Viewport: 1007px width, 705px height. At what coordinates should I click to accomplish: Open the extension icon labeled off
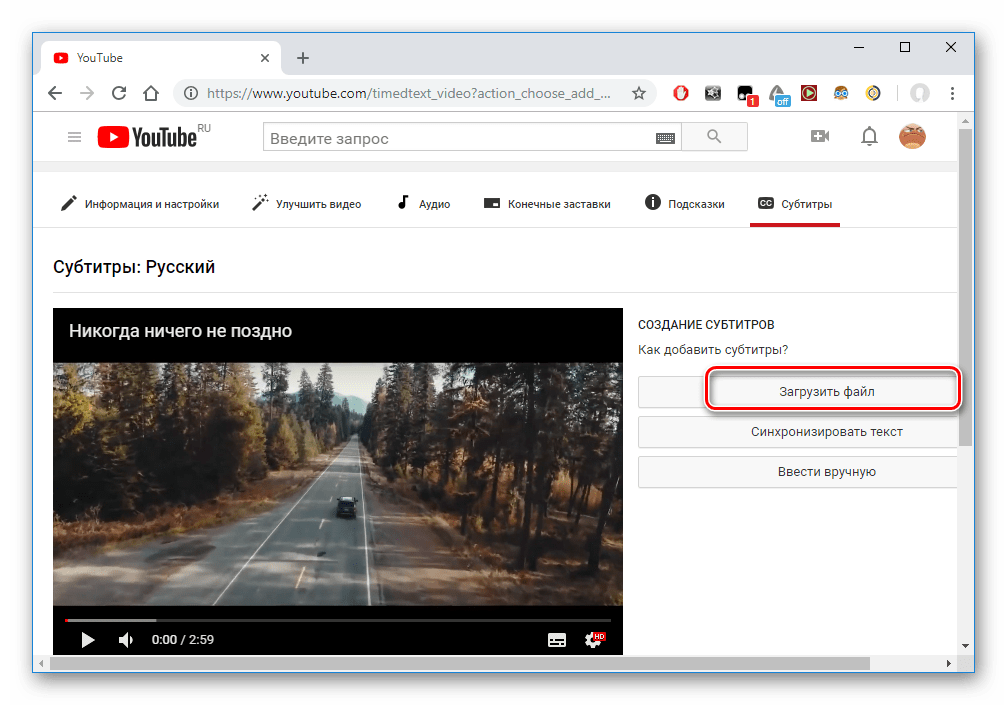[x=780, y=95]
